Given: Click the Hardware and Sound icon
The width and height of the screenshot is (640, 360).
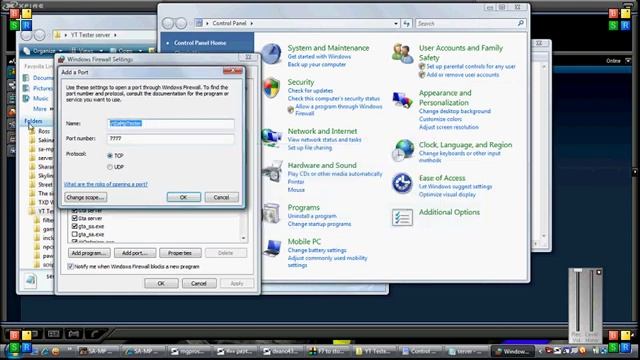Looking at the screenshot, I should pos(272,171).
